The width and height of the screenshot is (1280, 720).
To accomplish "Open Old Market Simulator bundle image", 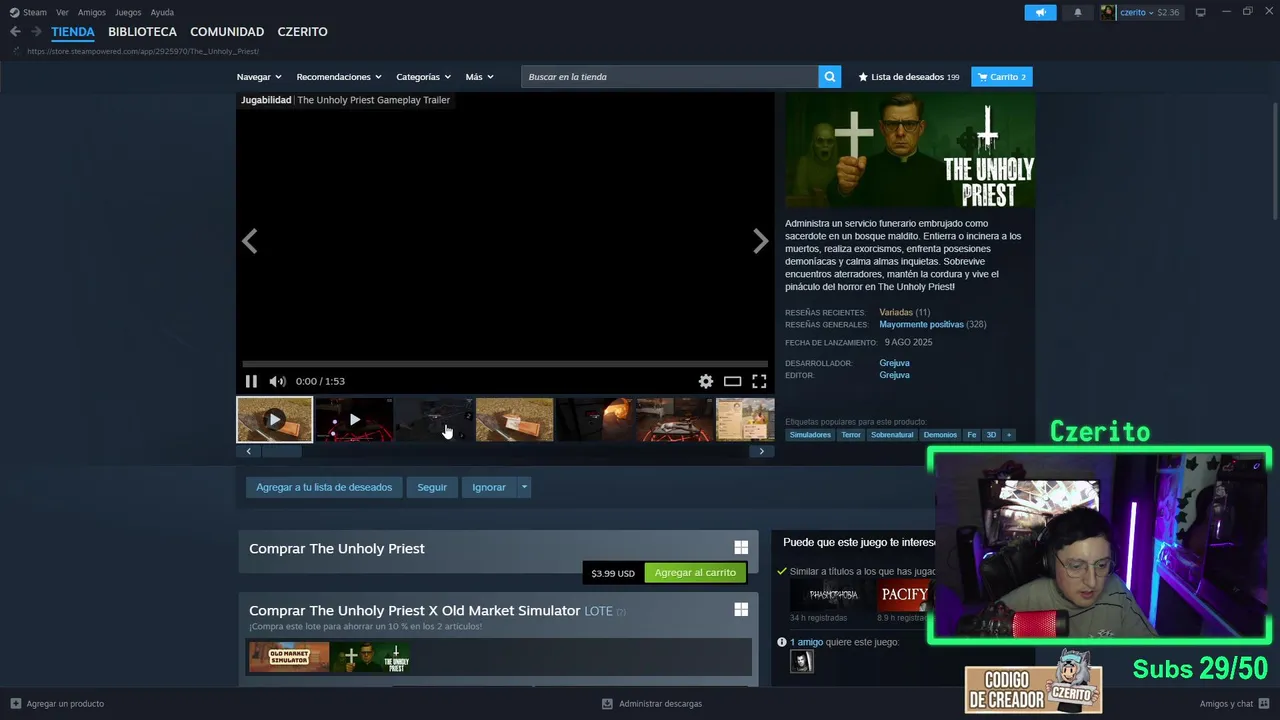I will point(289,657).
